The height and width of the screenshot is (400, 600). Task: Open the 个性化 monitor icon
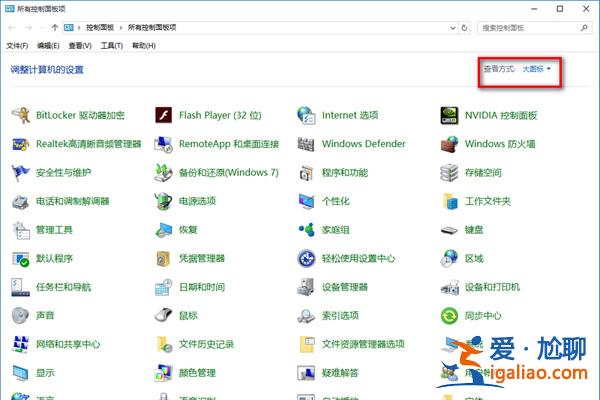[307, 201]
